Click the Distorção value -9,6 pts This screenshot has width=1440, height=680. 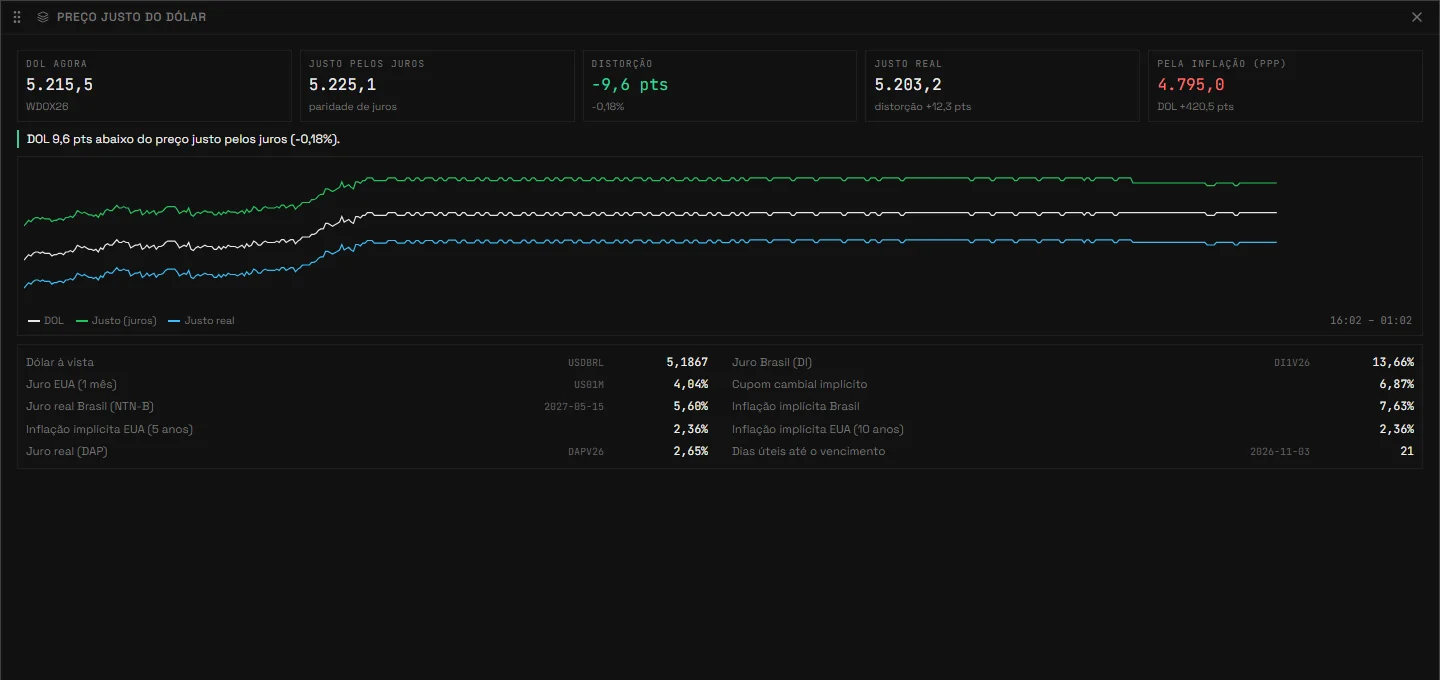point(630,85)
